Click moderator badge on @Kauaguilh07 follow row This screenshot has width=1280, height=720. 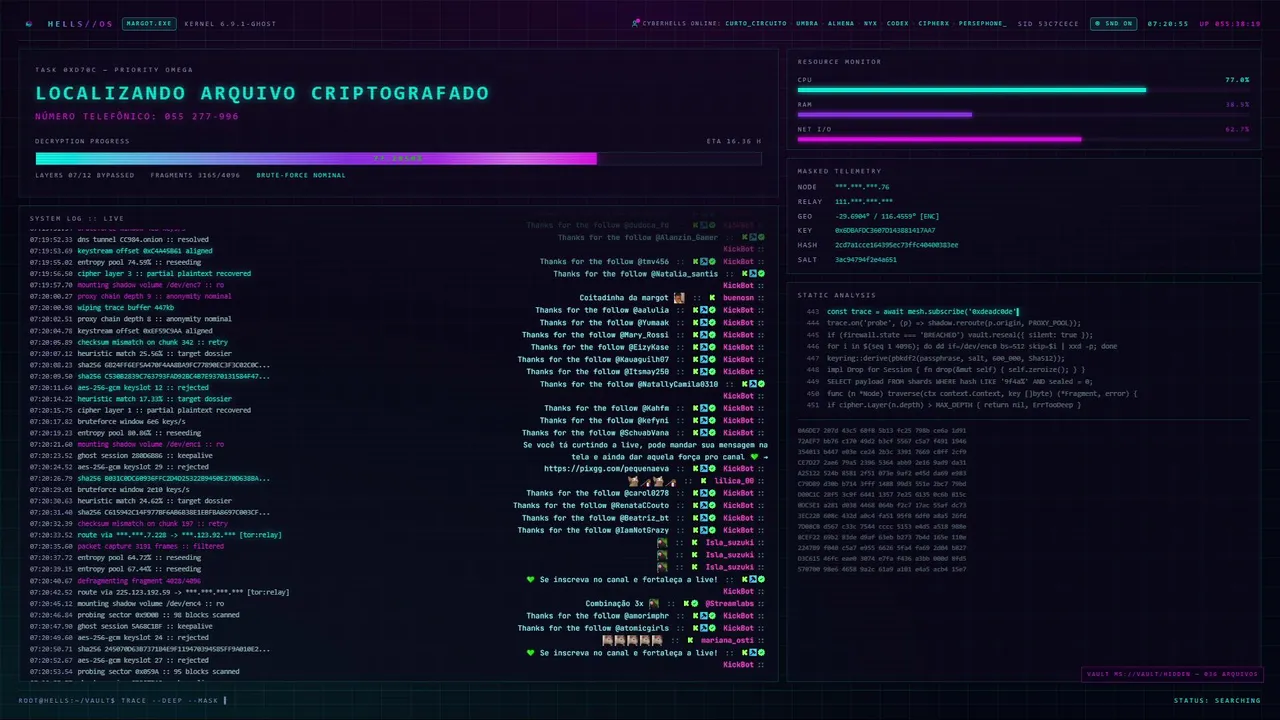click(x=704, y=359)
